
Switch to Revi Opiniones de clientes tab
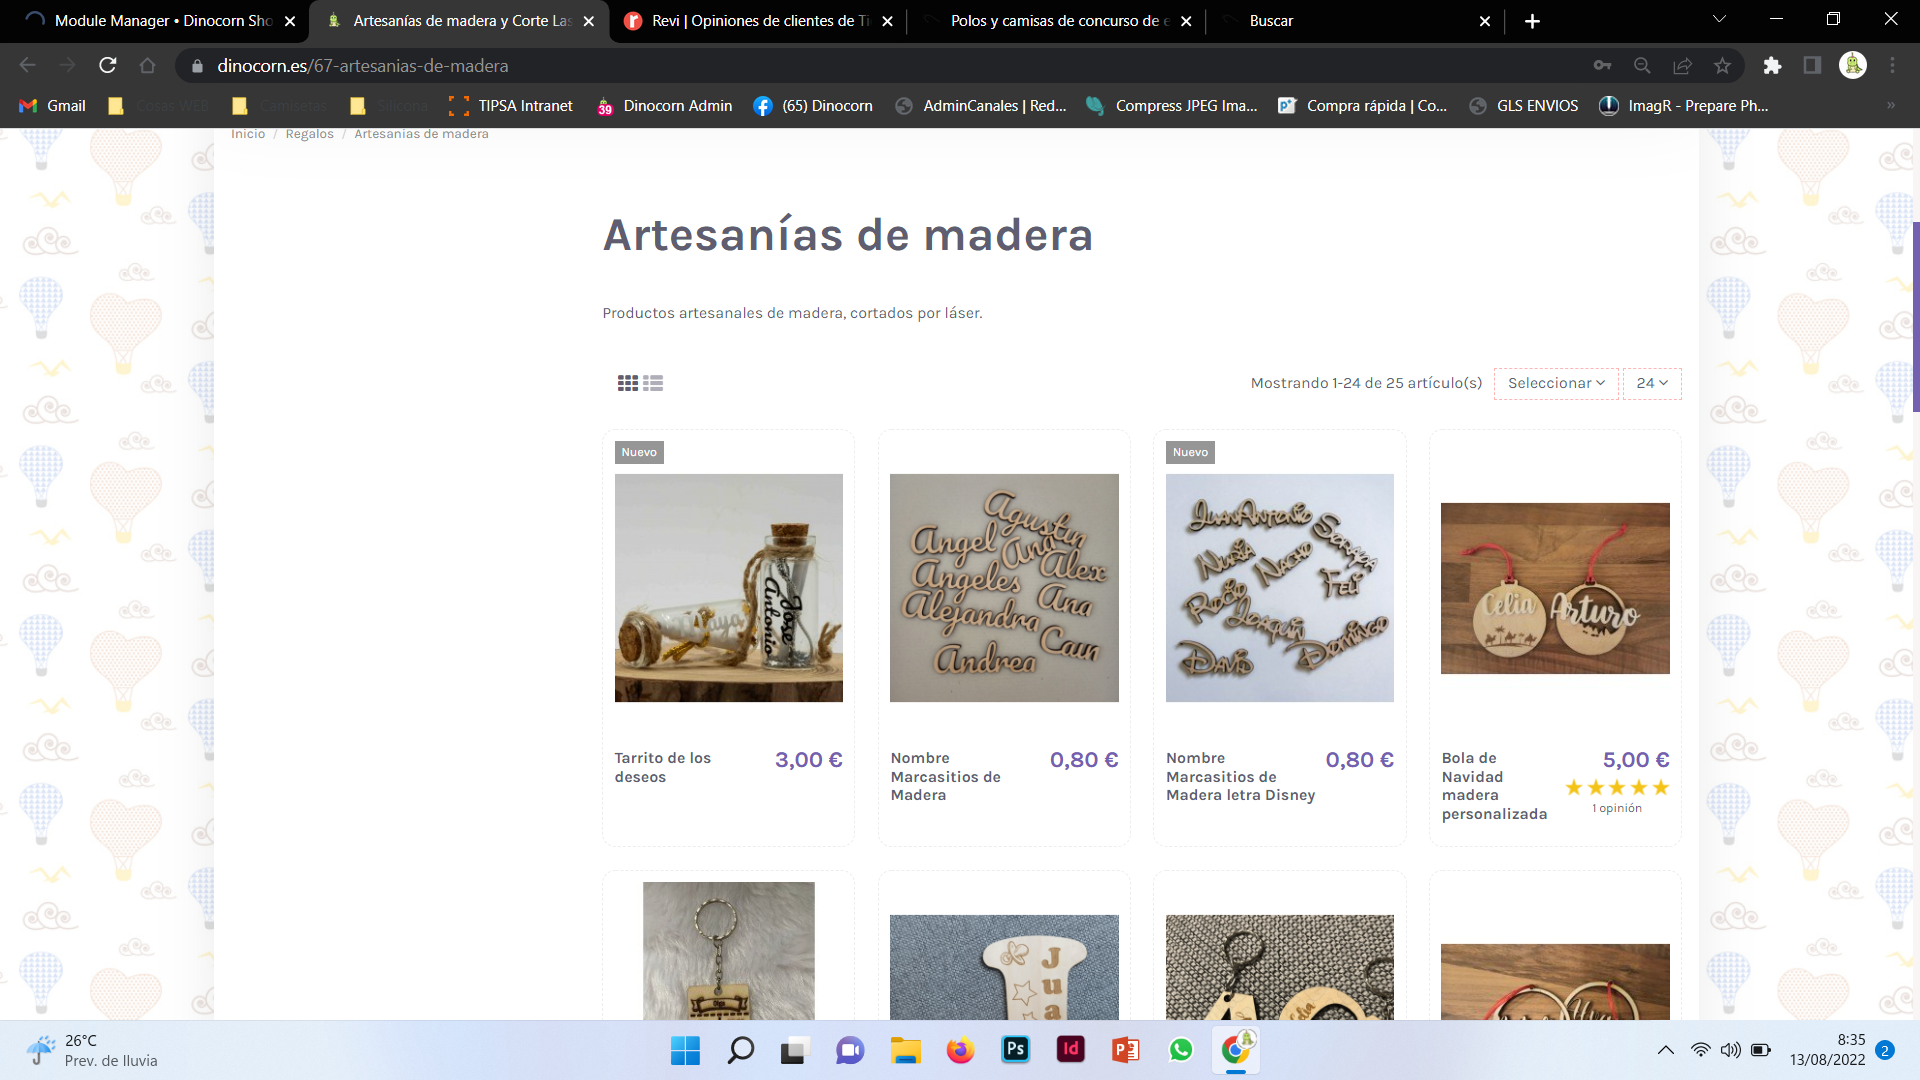point(760,21)
